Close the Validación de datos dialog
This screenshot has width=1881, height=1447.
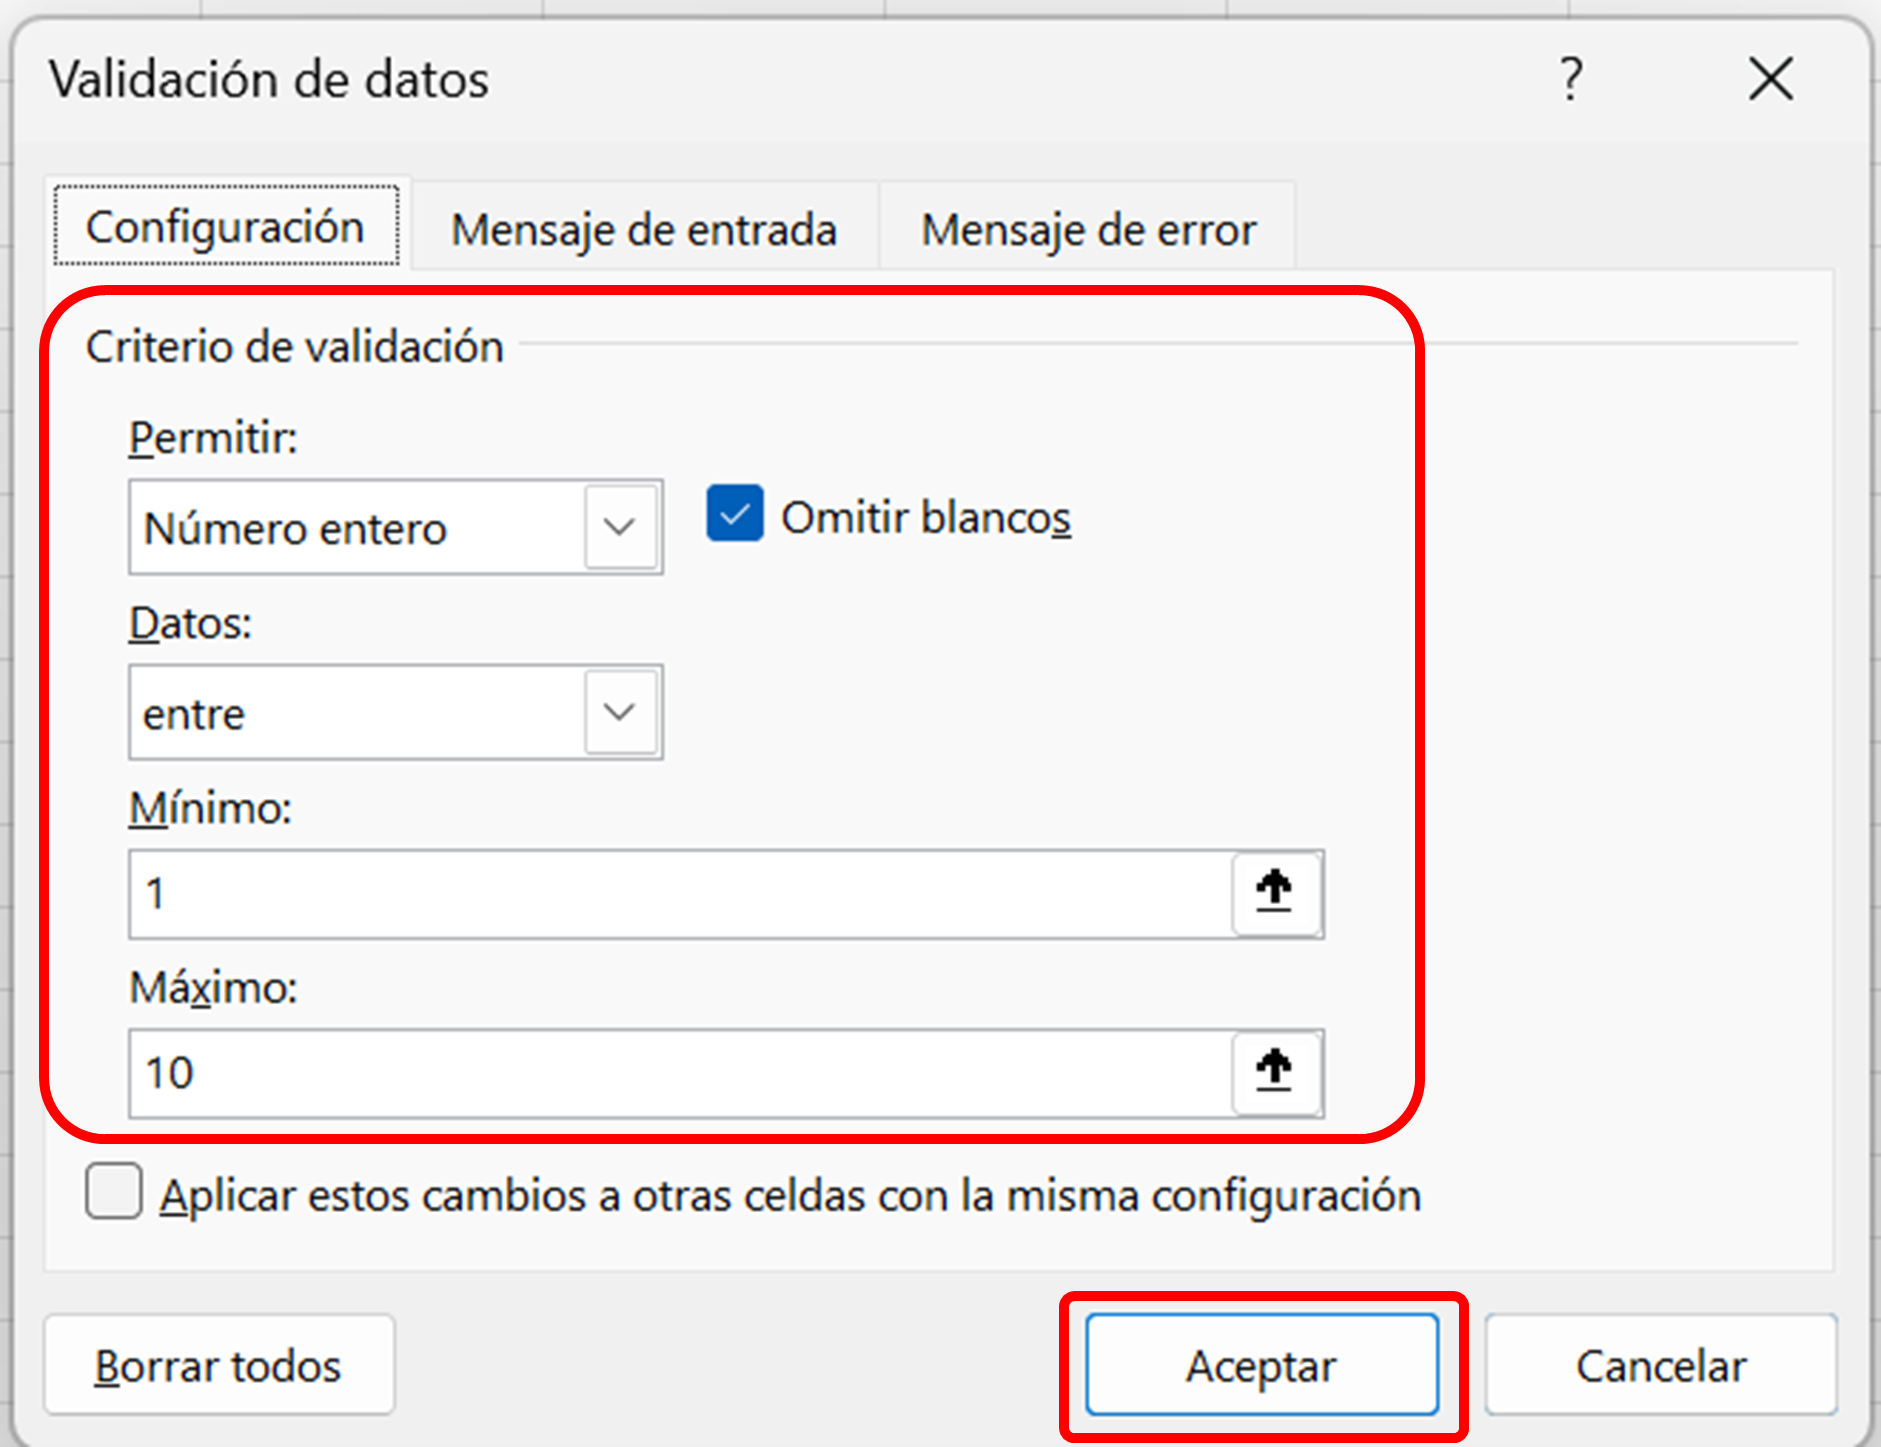click(x=1770, y=79)
